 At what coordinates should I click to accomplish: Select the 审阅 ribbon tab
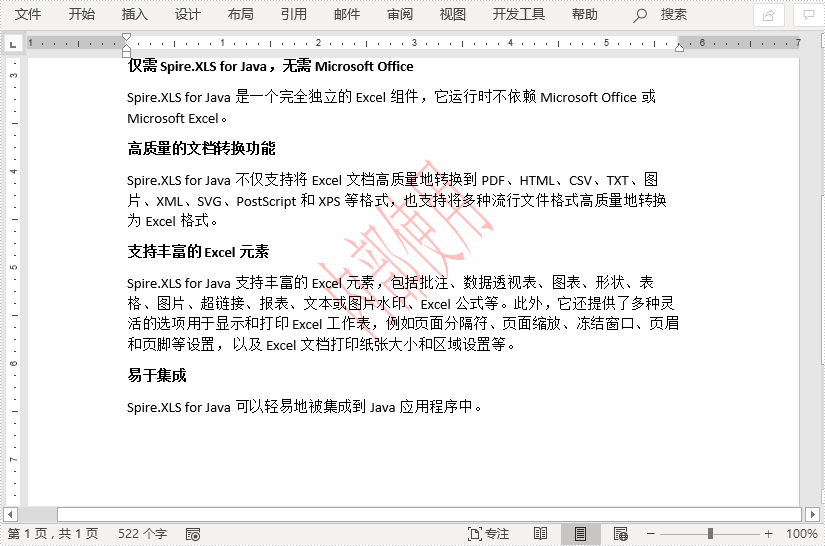(x=400, y=15)
